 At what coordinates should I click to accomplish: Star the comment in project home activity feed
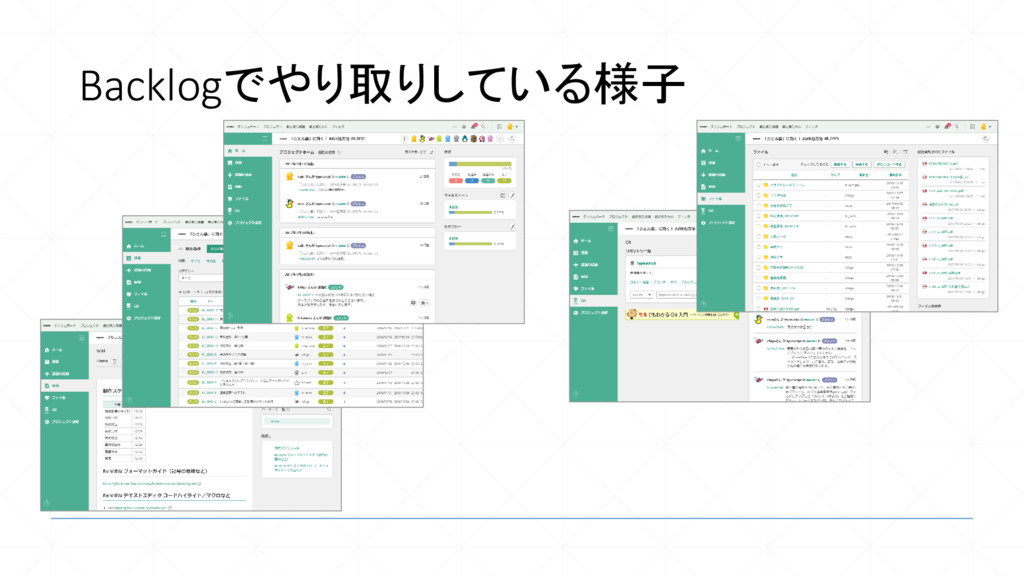(x=423, y=303)
